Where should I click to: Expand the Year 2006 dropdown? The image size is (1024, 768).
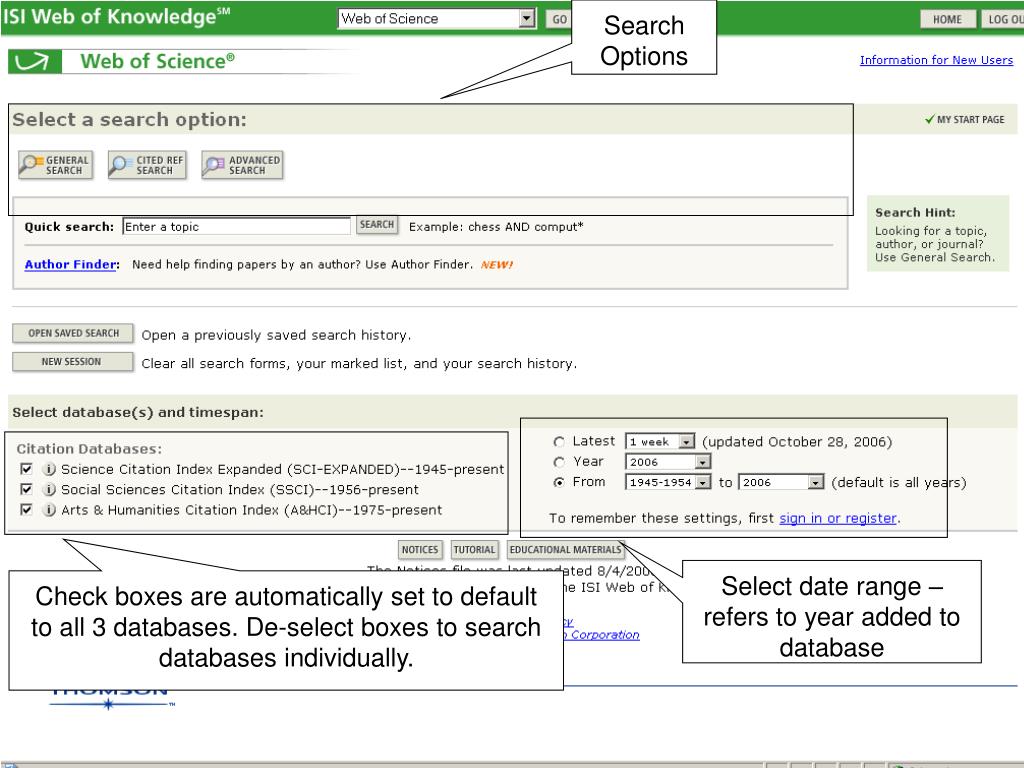[x=703, y=462]
